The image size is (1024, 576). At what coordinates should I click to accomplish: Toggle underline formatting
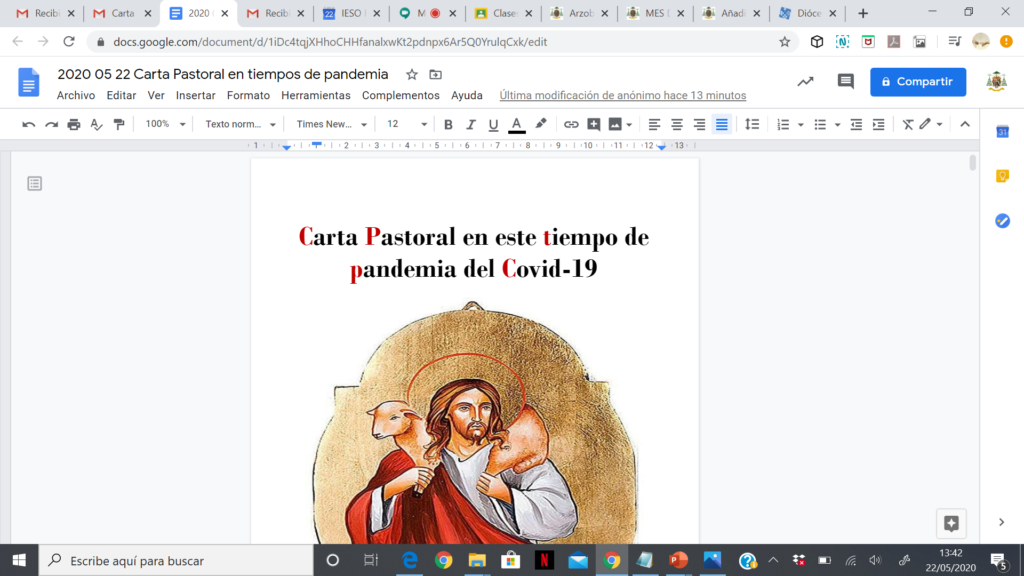(493, 124)
